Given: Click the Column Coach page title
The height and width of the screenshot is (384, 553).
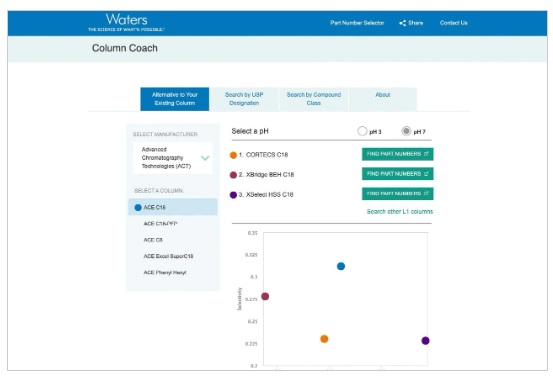Looking at the screenshot, I should coord(124,48).
